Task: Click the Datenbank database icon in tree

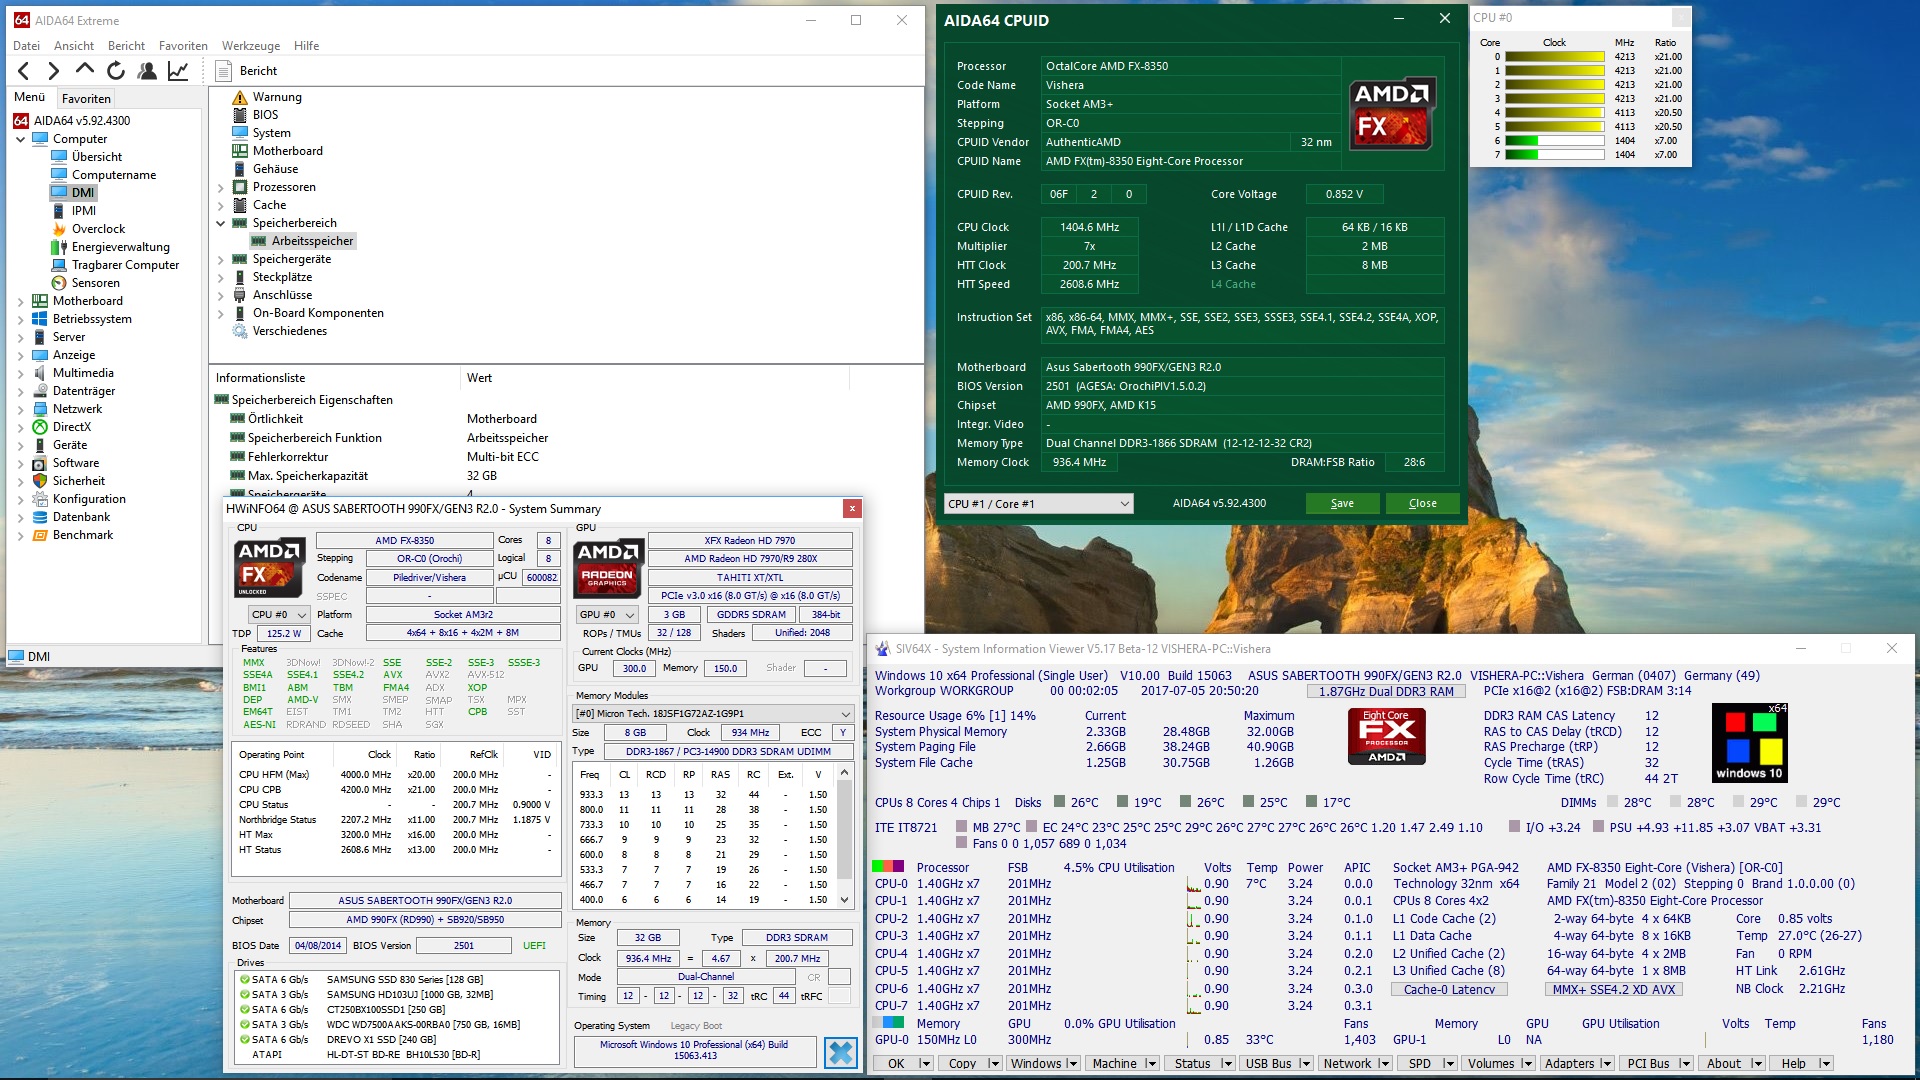Action: (40, 517)
